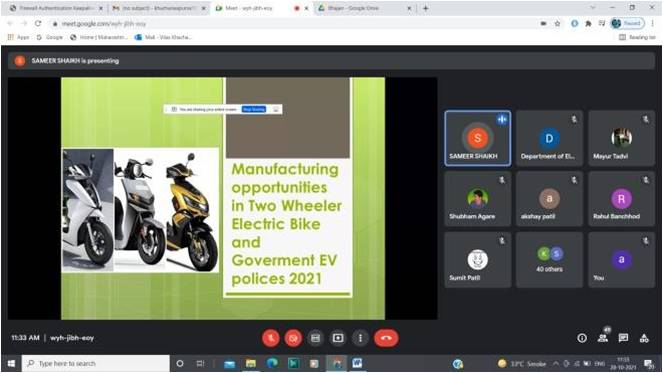This screenshot has width=663, height=373.
Task: Click the meet.google.com address bar
Action: tap(292, 24)
